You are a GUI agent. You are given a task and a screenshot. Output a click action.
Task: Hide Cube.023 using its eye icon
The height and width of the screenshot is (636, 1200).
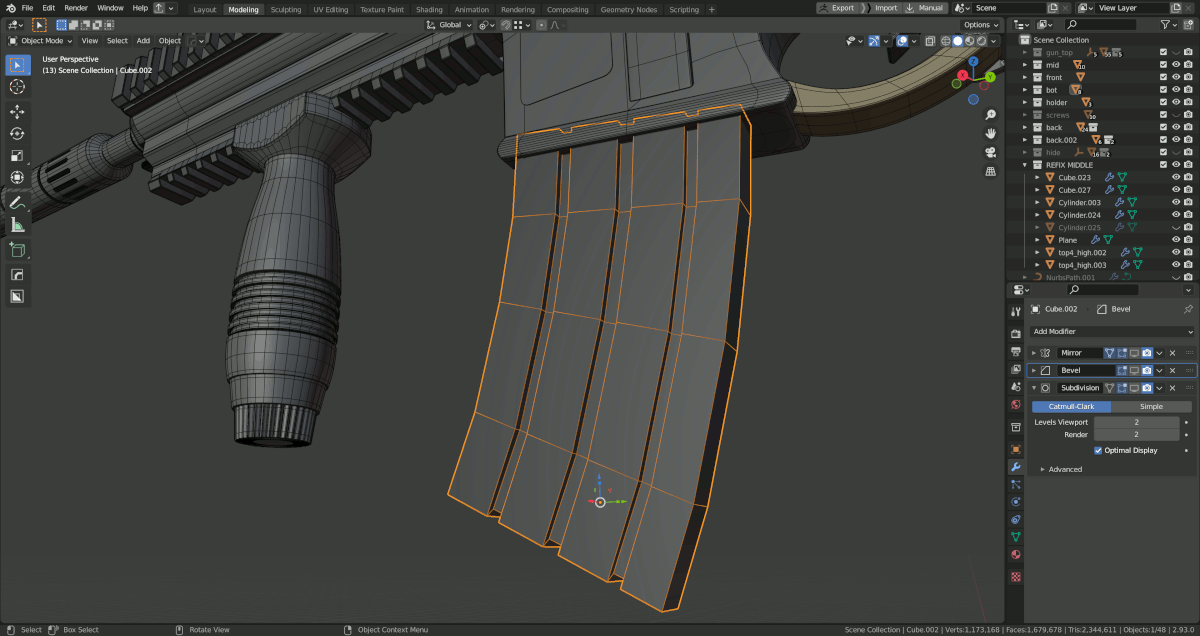[x=1176, y=177]
